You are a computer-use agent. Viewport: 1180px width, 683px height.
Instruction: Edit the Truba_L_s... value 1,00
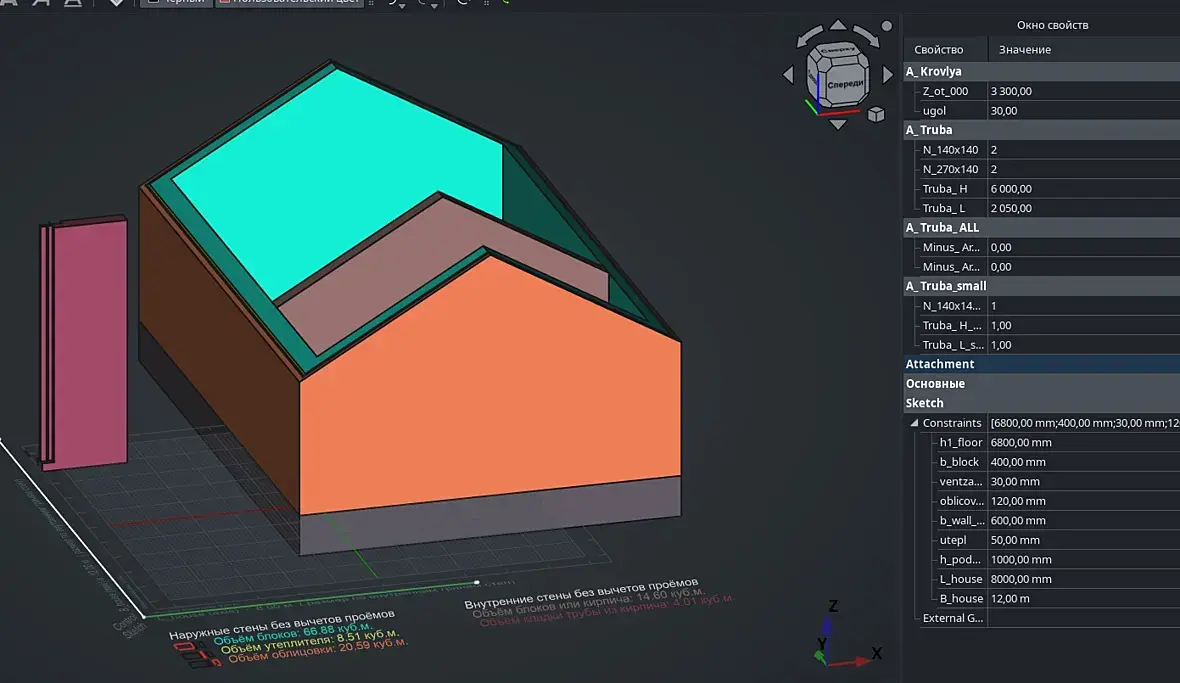1084,345
